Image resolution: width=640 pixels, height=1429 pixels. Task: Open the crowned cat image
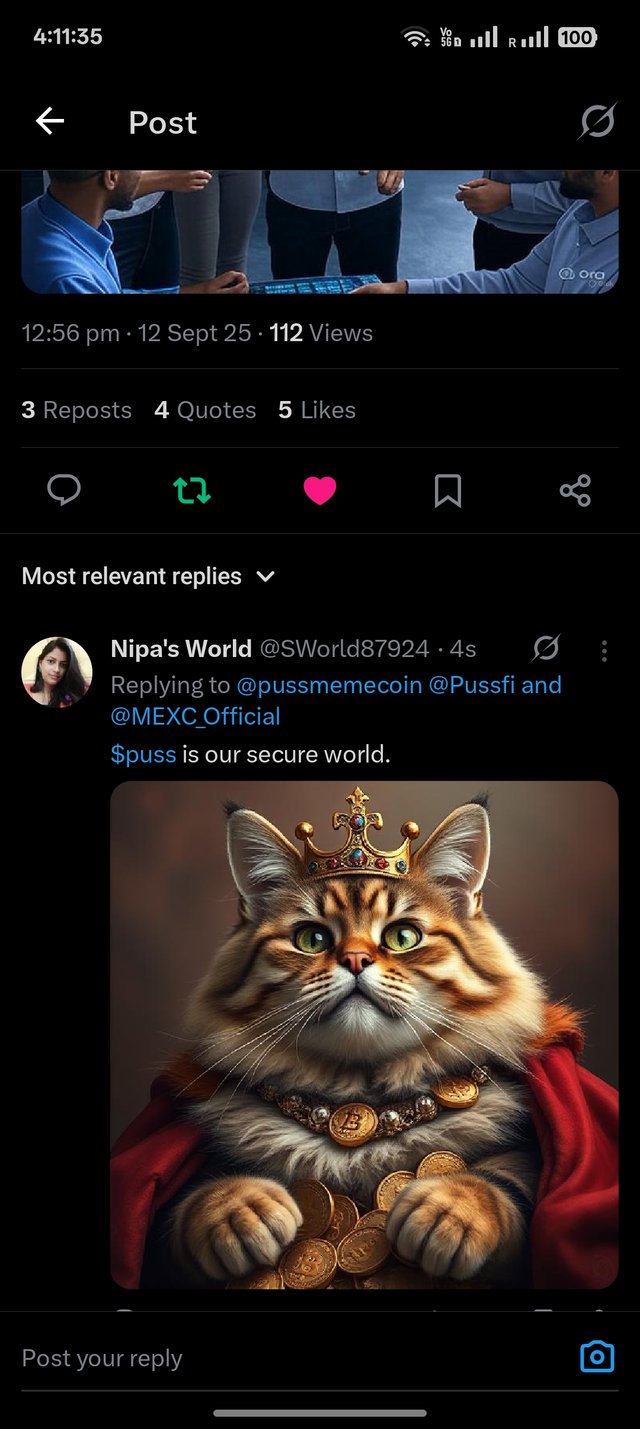pos(364,1034)
